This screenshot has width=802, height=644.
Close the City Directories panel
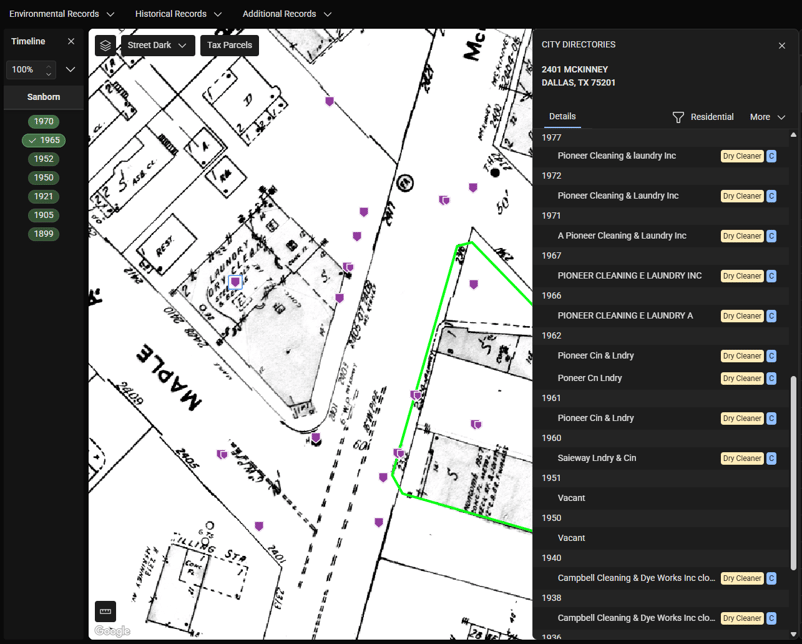coord(782,46)
